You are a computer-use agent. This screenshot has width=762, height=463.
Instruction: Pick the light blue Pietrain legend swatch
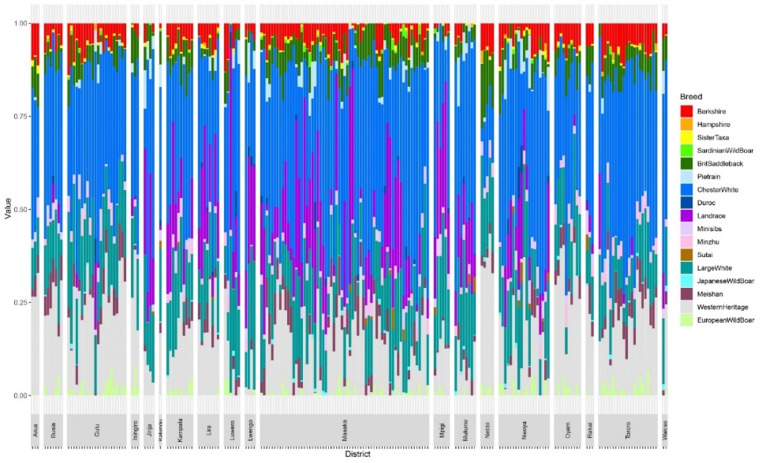click(x=686, y=177)
